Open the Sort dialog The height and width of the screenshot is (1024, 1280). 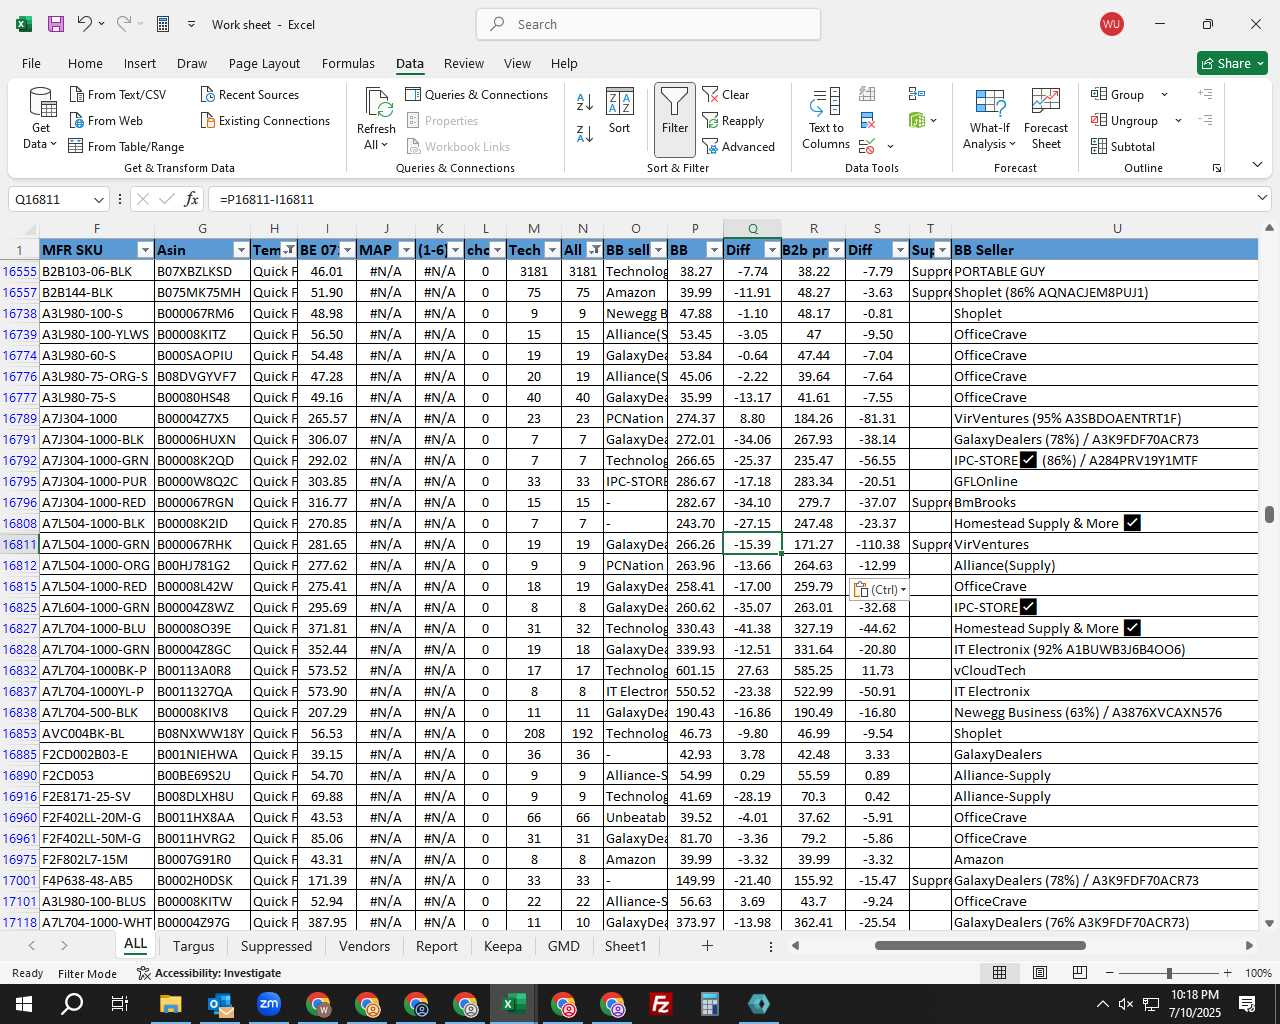pyautogui.click(x=620, y=112)
